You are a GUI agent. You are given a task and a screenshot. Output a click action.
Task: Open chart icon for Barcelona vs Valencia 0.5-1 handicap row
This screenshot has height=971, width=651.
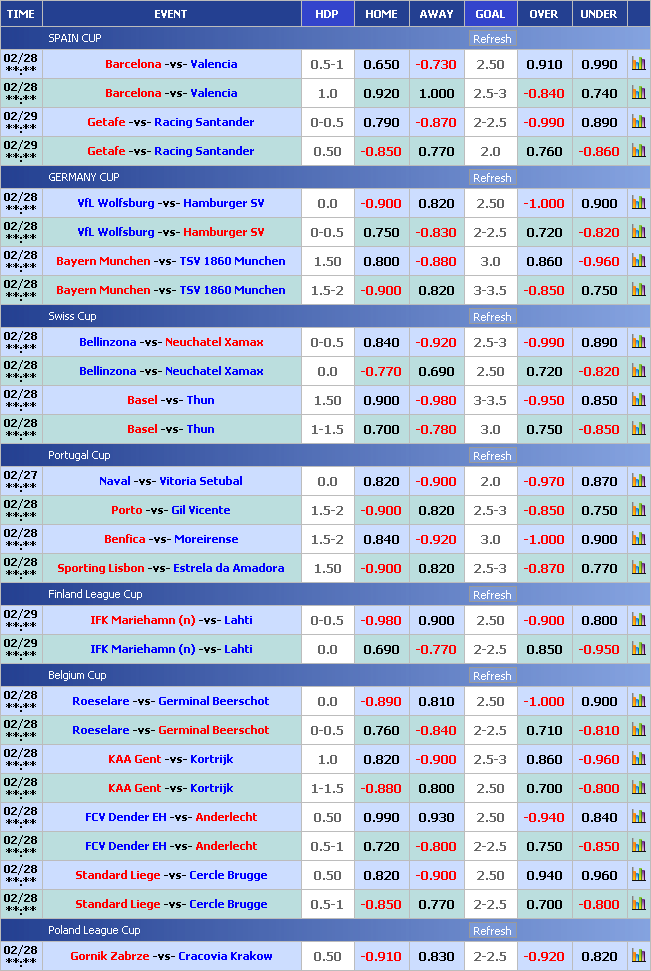click(x=638, y=64)
